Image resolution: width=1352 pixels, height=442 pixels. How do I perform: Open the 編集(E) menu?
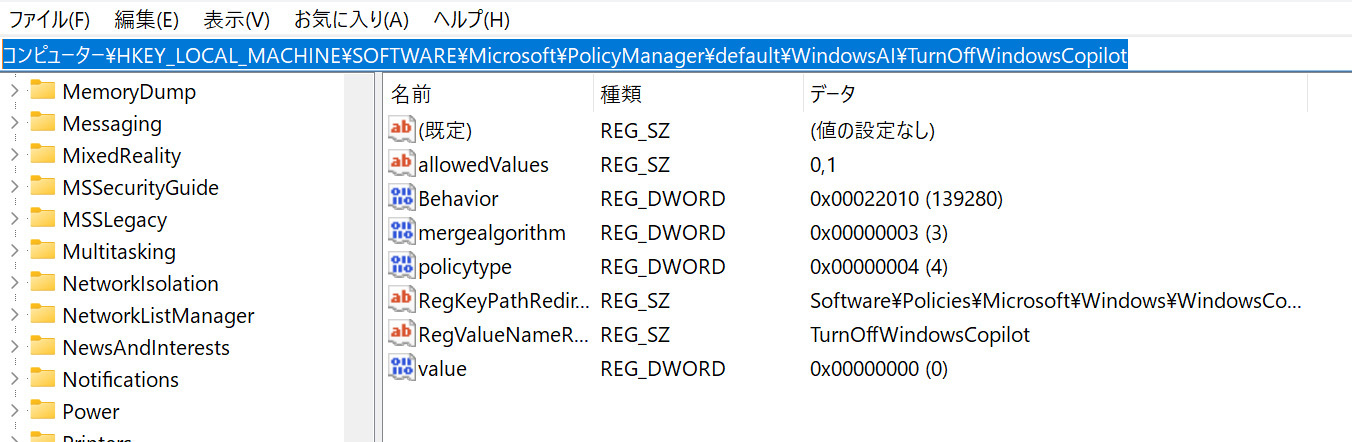click(147, 19)
